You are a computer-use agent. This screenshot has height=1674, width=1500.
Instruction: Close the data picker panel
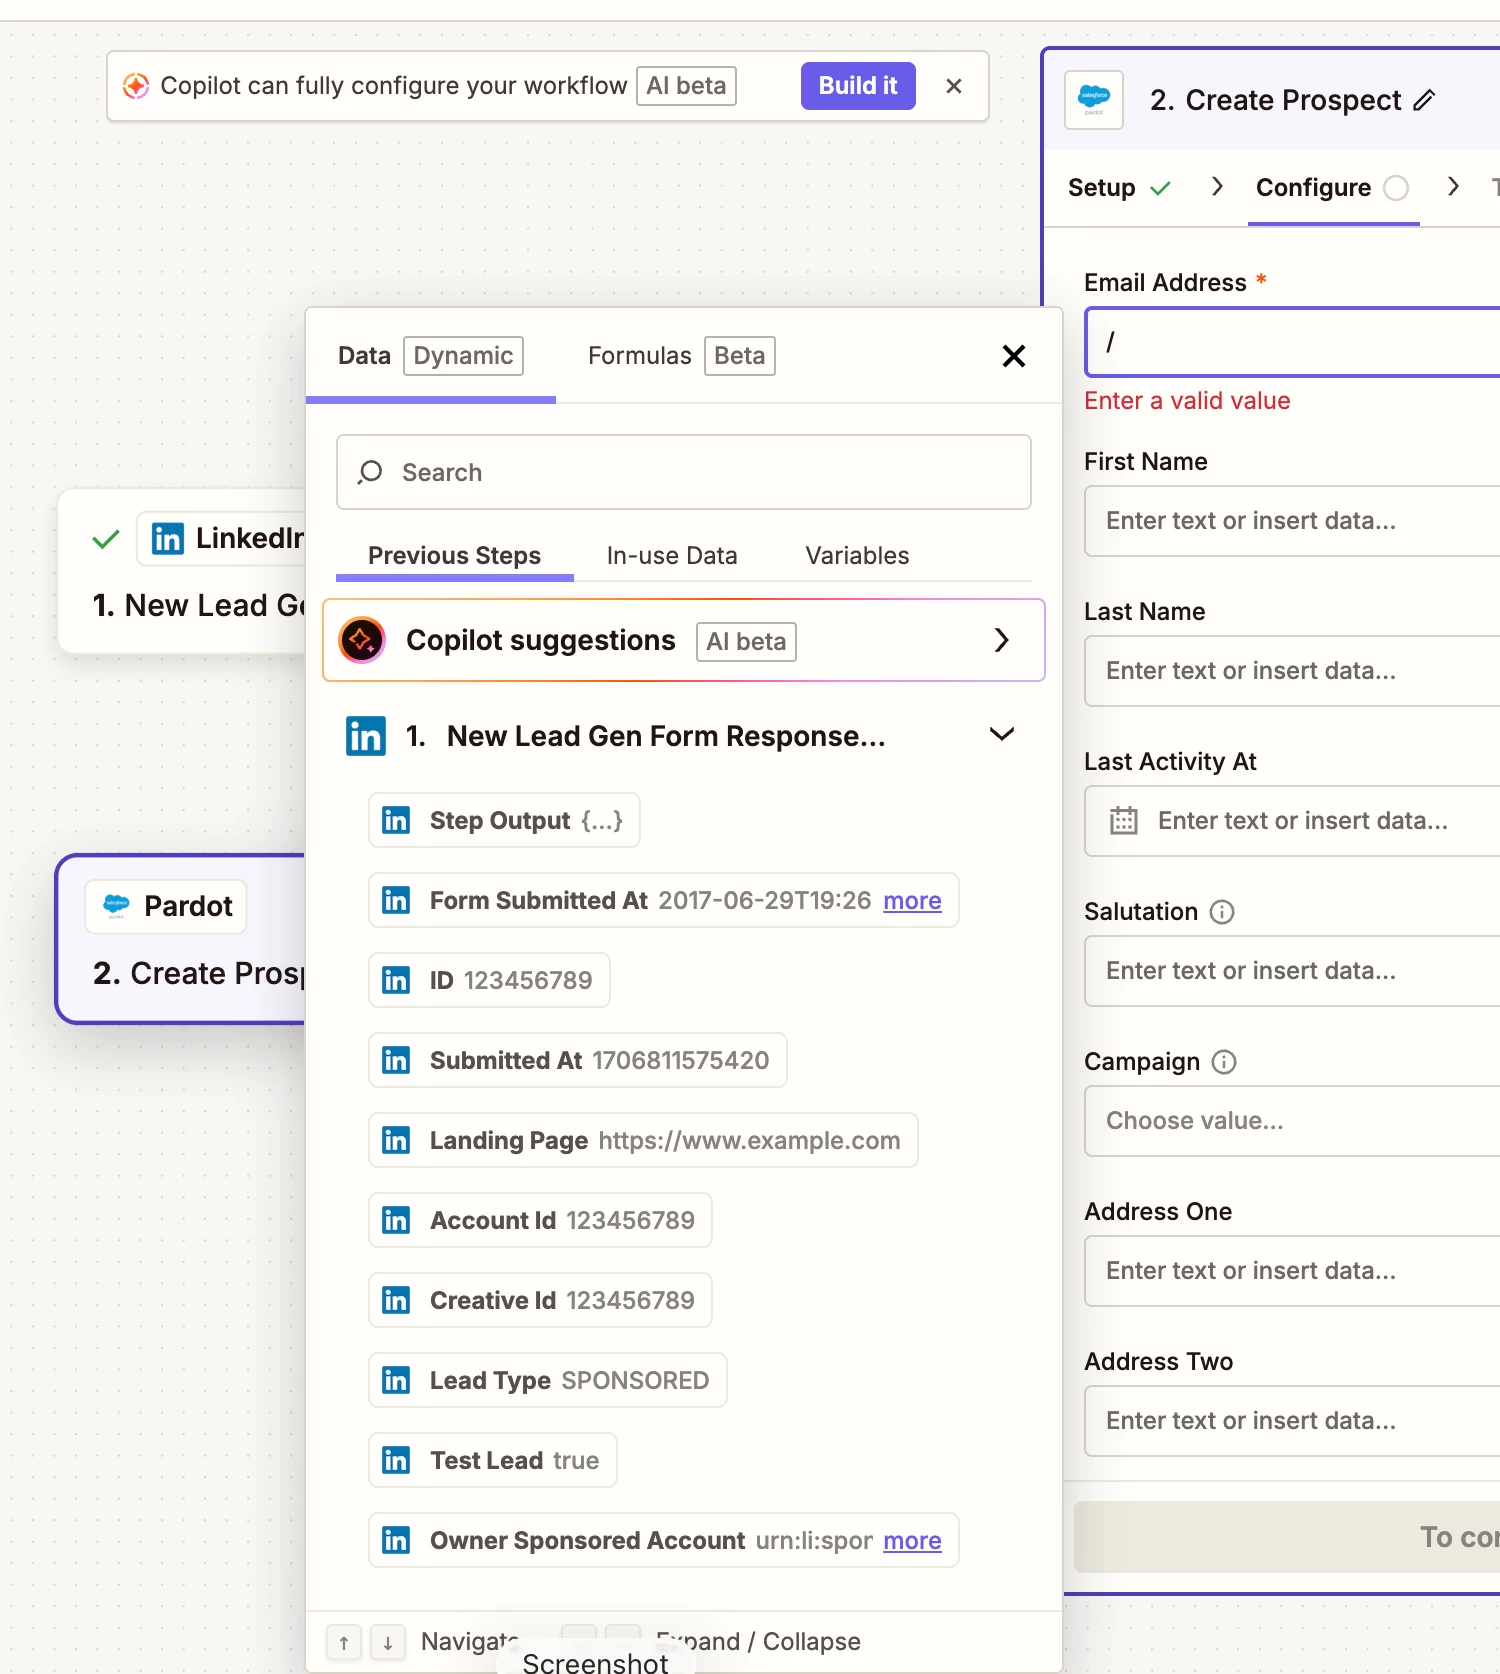1014,356
